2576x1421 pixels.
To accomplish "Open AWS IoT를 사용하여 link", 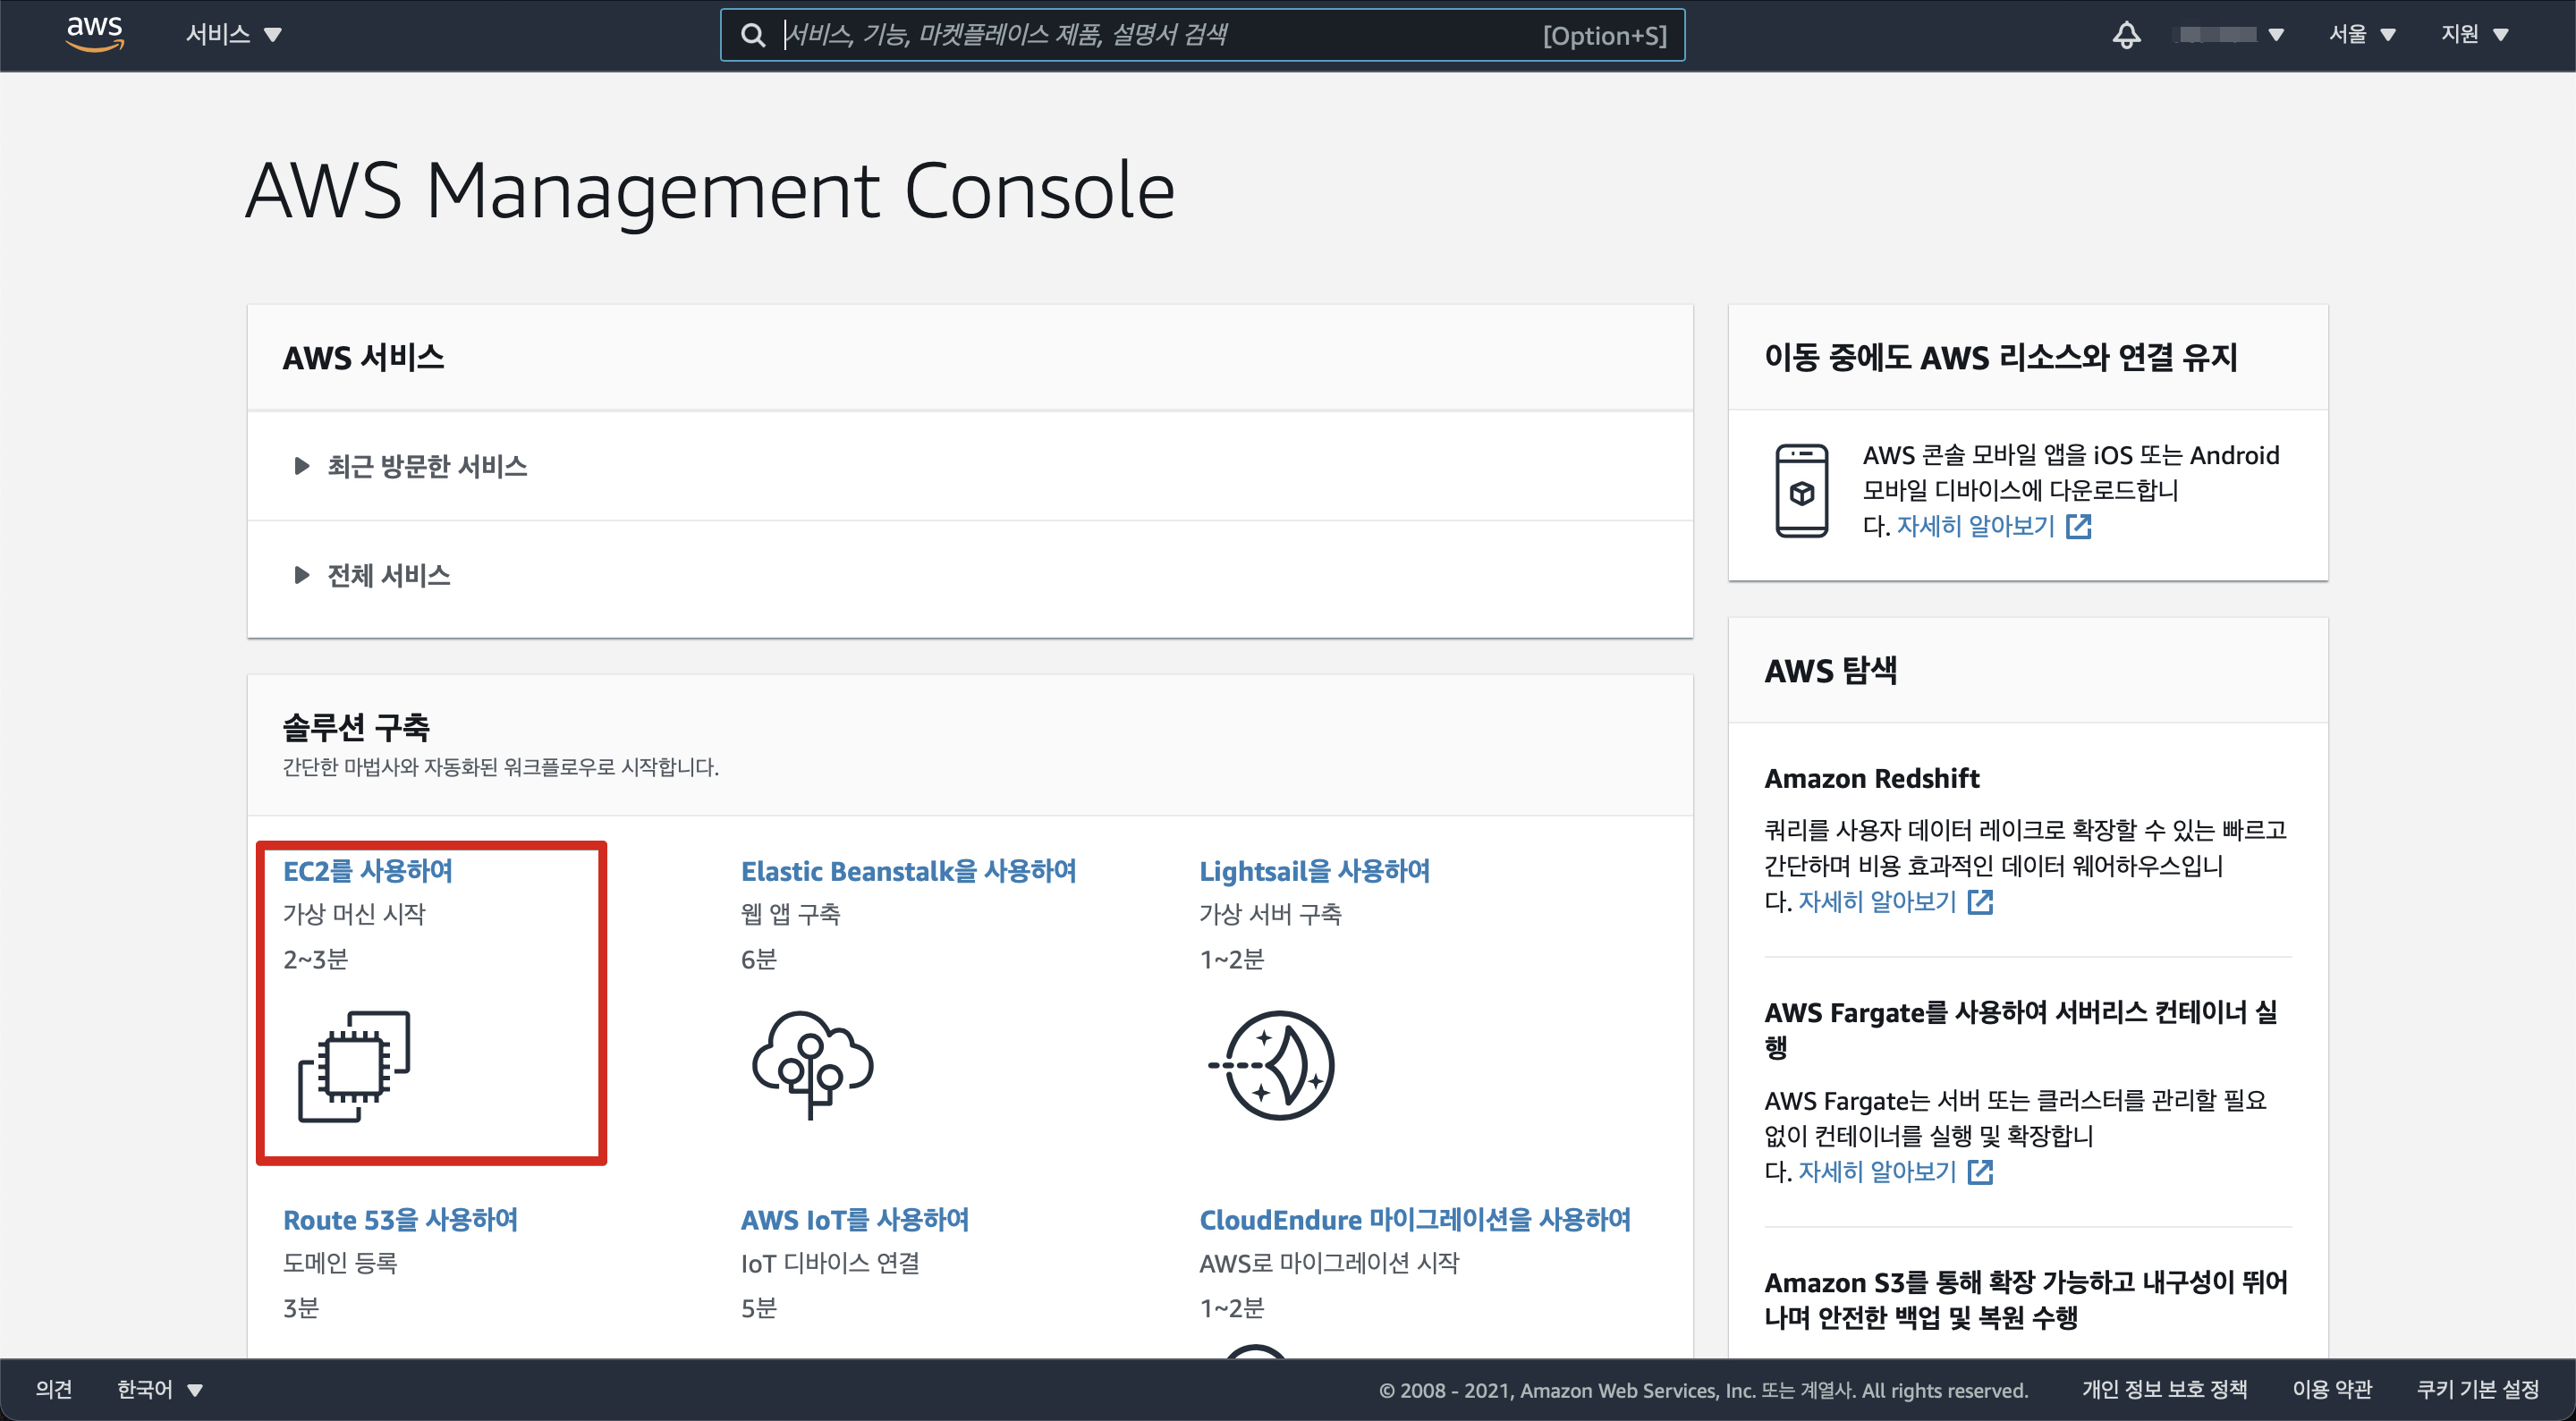I will tap(855, 1220).
